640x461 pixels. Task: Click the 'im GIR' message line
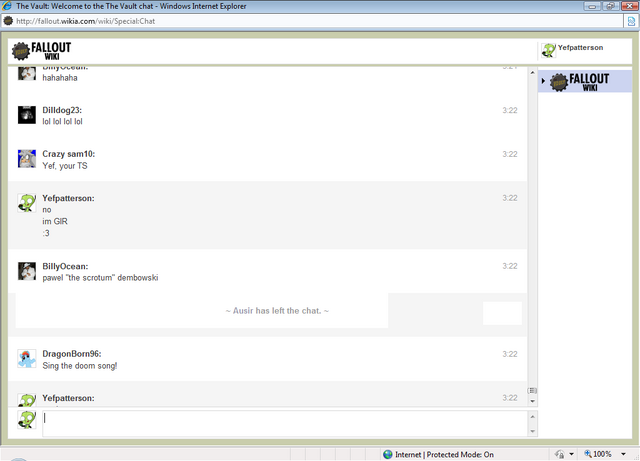[55, 221]
